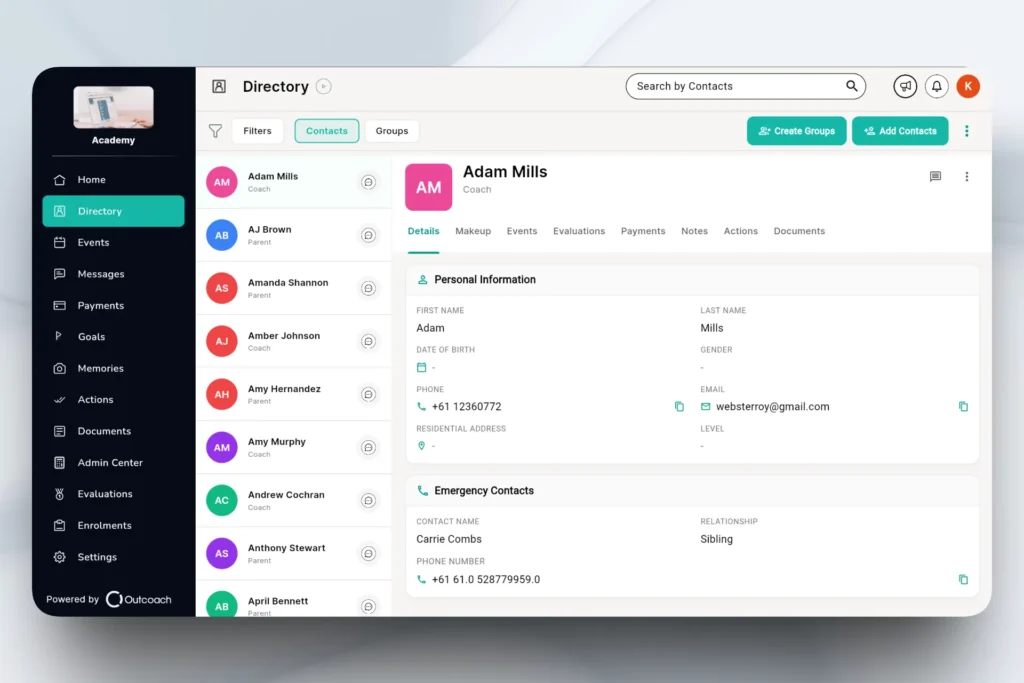1024x683 pixels.
Task: Select the Details tab
Action: [x=423, y=231]
